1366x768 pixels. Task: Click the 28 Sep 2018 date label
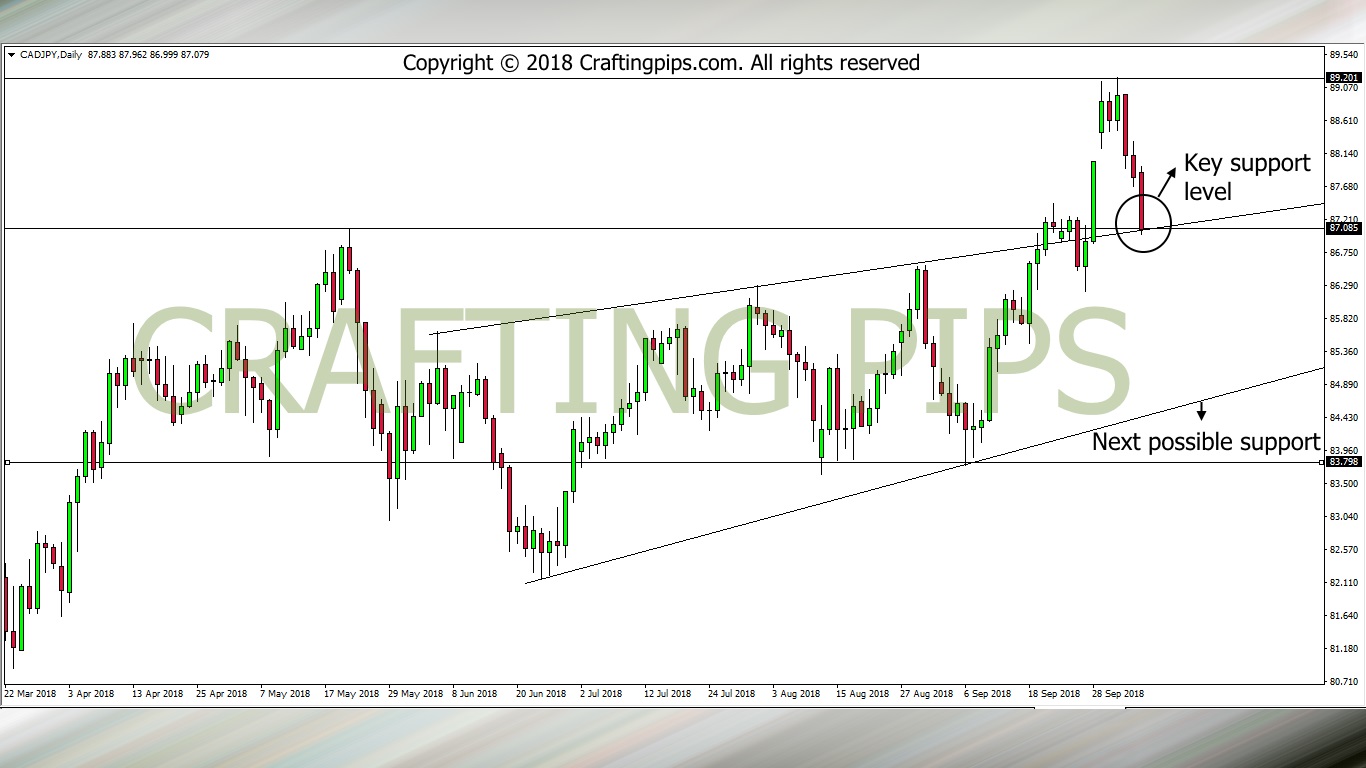1118,693
